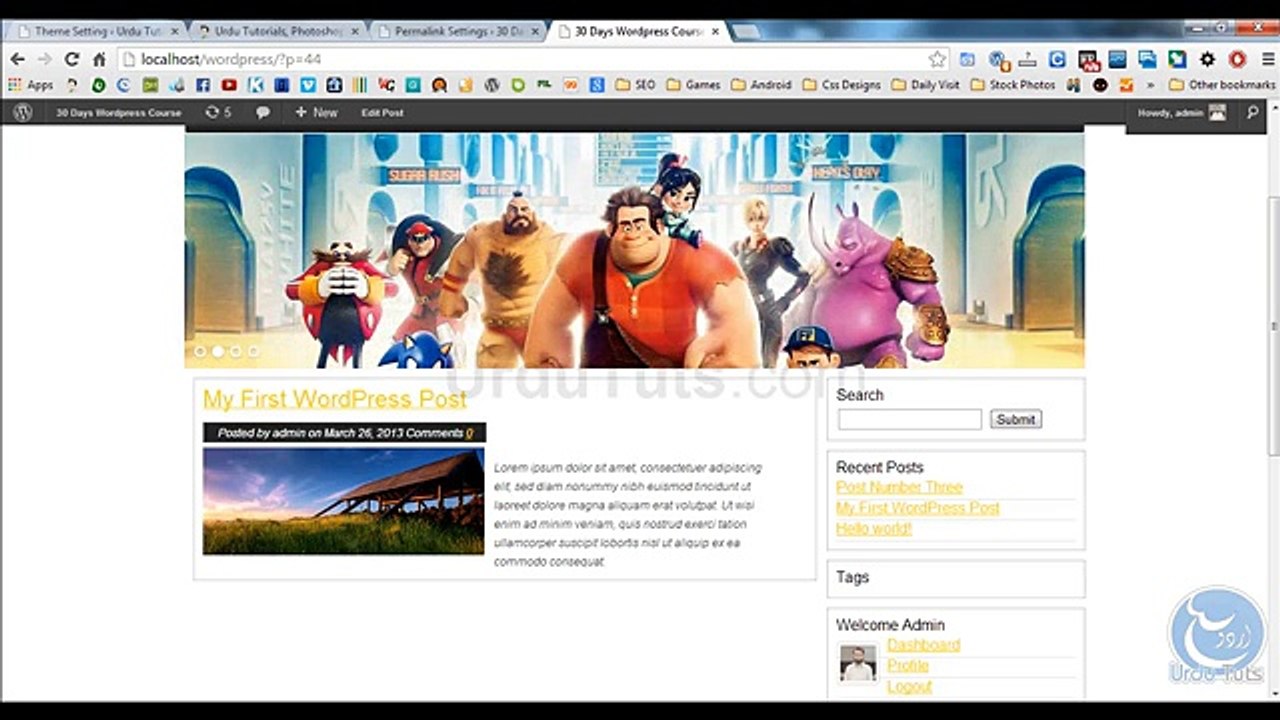
Task: Select the fourth slider dot on the banner
Action: [x=253, y=351]
